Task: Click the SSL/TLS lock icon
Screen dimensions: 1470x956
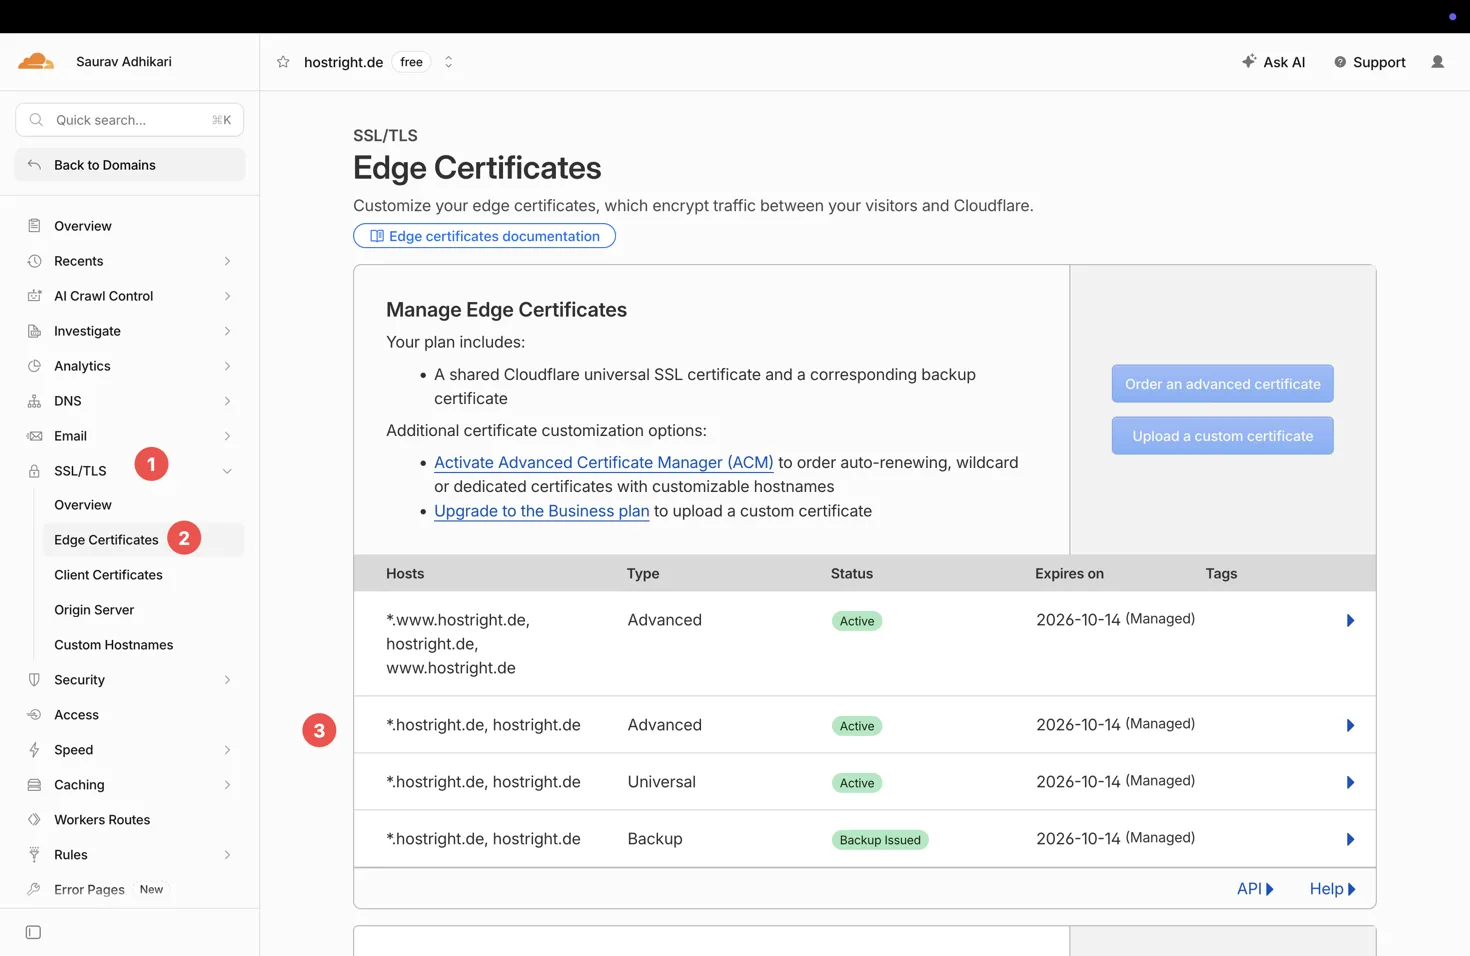Action: (x=34, y=471)
